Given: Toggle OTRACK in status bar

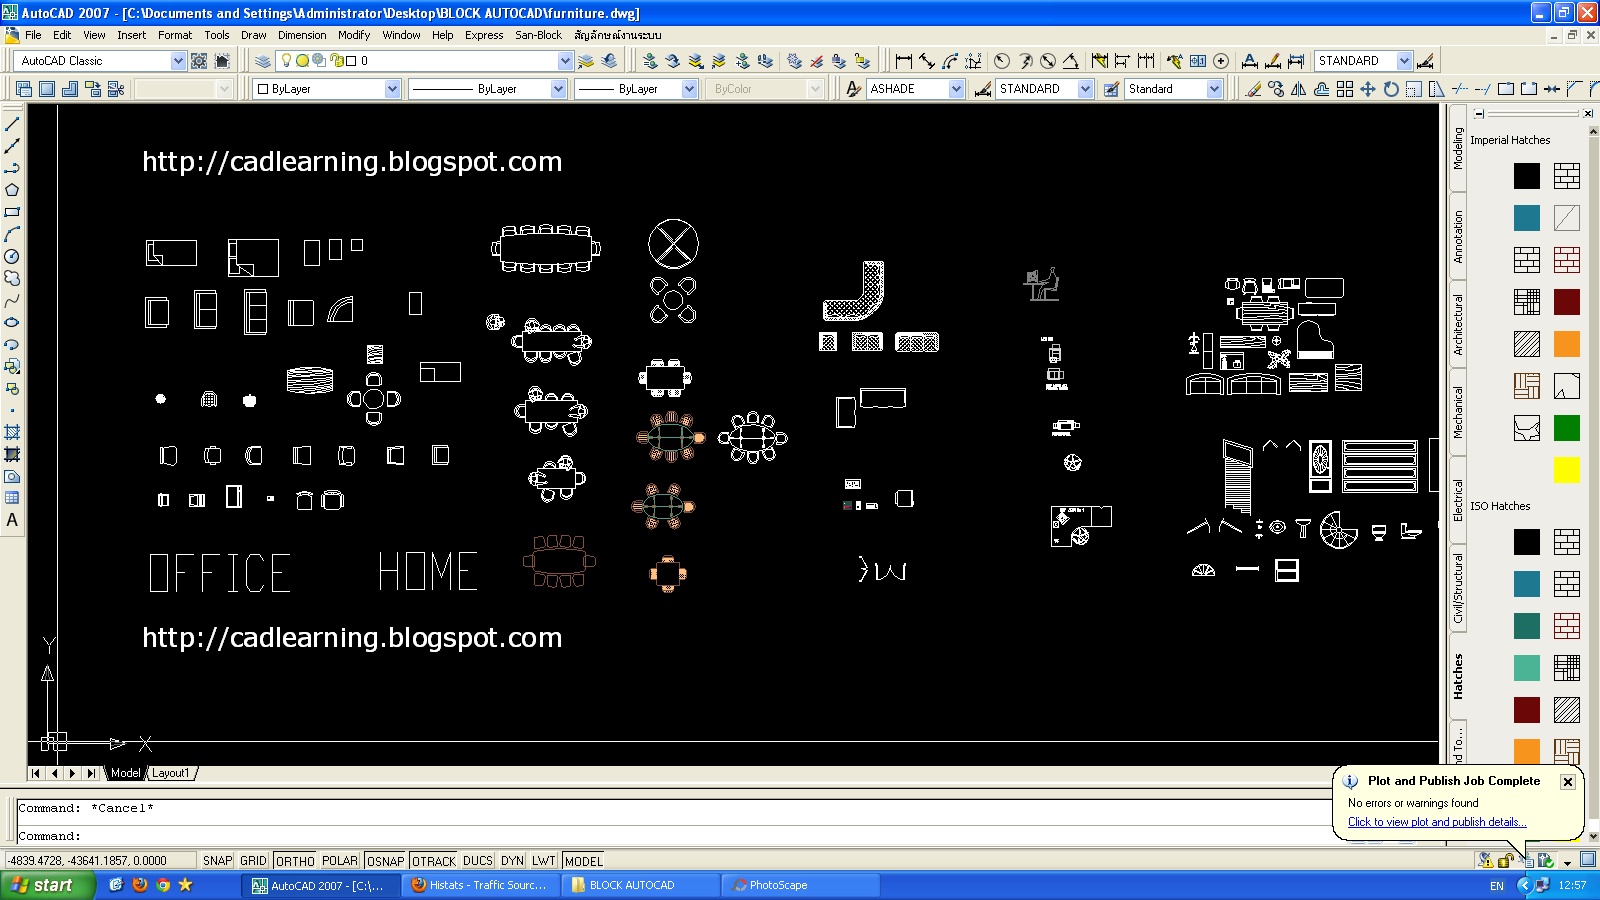Looking at the screenshot, I should pyautogui.click(x=434, y=861).
